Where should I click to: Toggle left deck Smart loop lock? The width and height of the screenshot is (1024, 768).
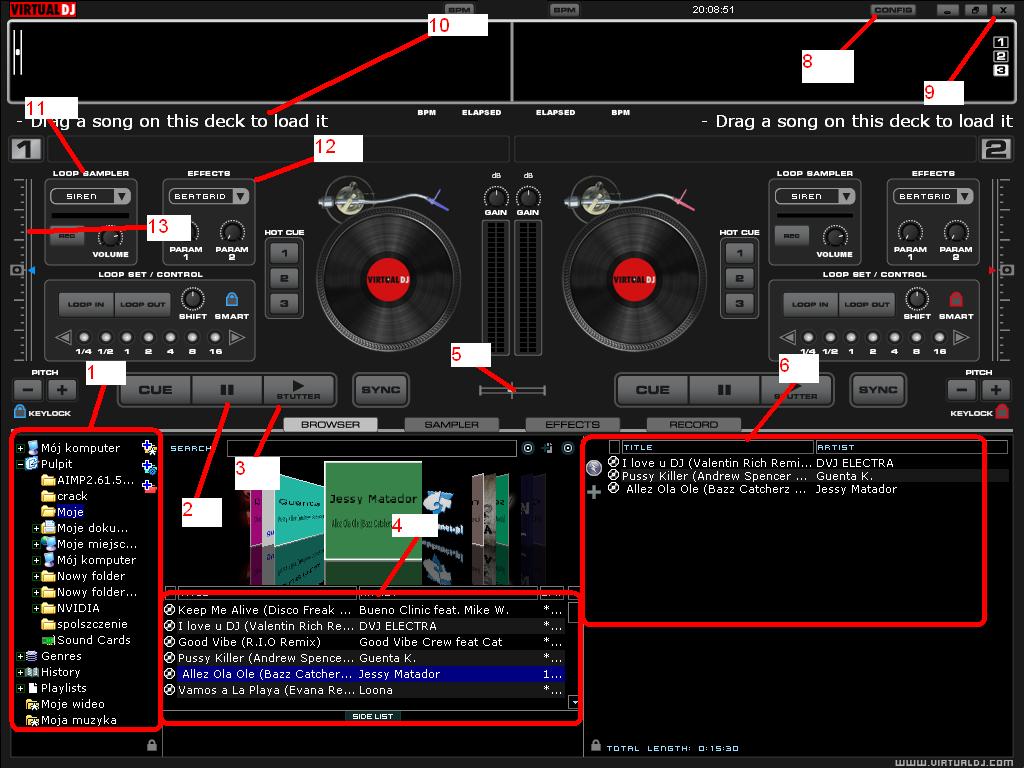coord(231,299)
